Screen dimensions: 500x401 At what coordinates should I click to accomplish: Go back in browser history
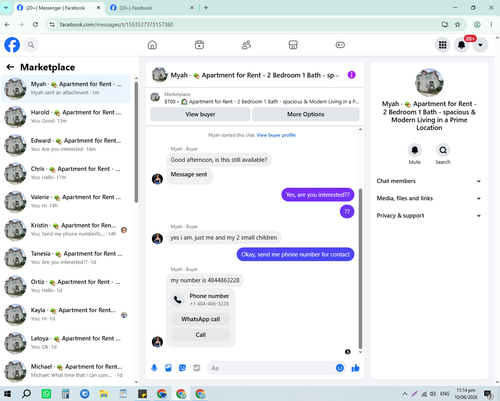click(x=7, y=24)
